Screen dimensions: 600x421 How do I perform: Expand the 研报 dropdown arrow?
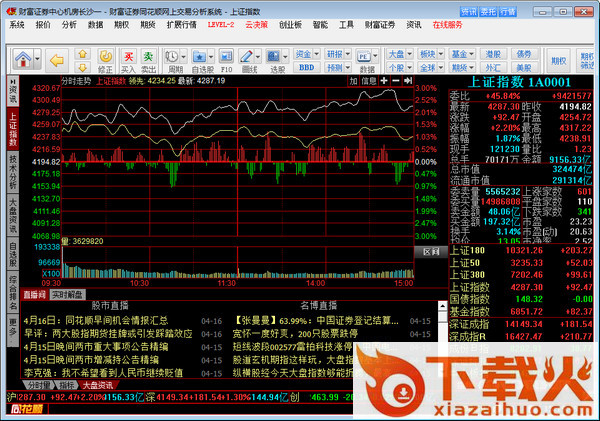[x=348, y=54]
